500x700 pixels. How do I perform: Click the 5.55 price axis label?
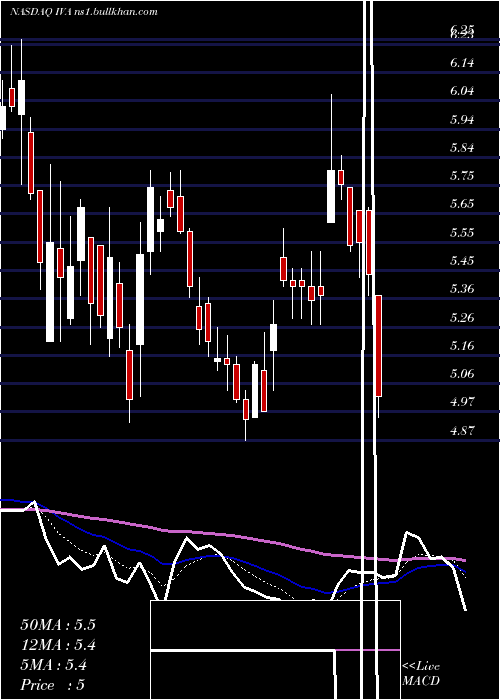[x=462, y=232]
